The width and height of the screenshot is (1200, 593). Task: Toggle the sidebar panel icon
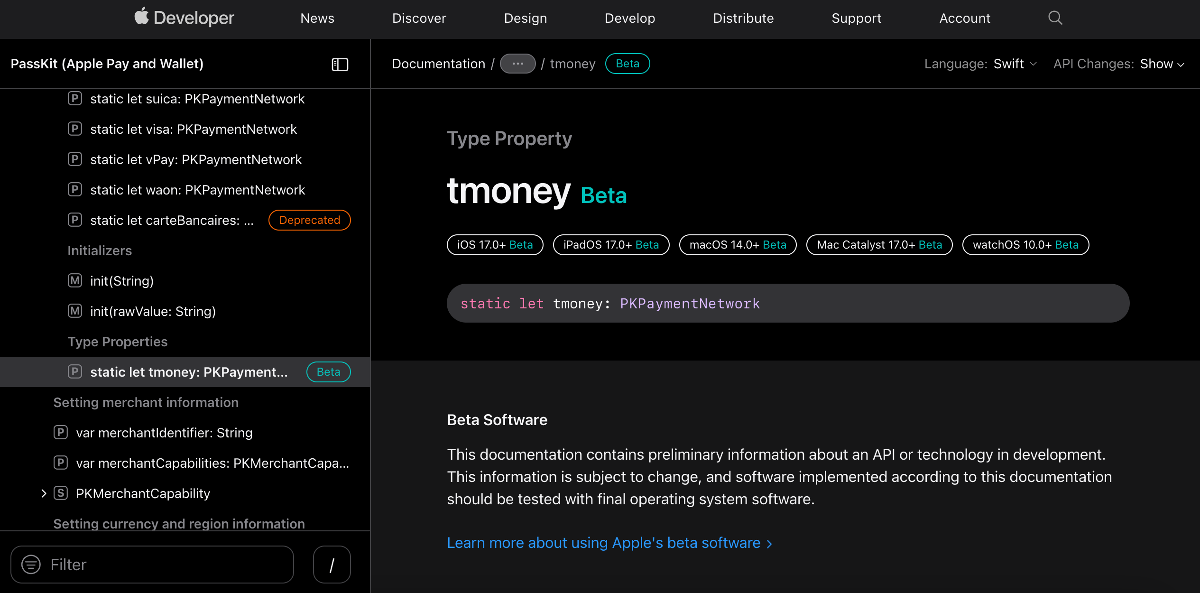[x=340, y=64]
